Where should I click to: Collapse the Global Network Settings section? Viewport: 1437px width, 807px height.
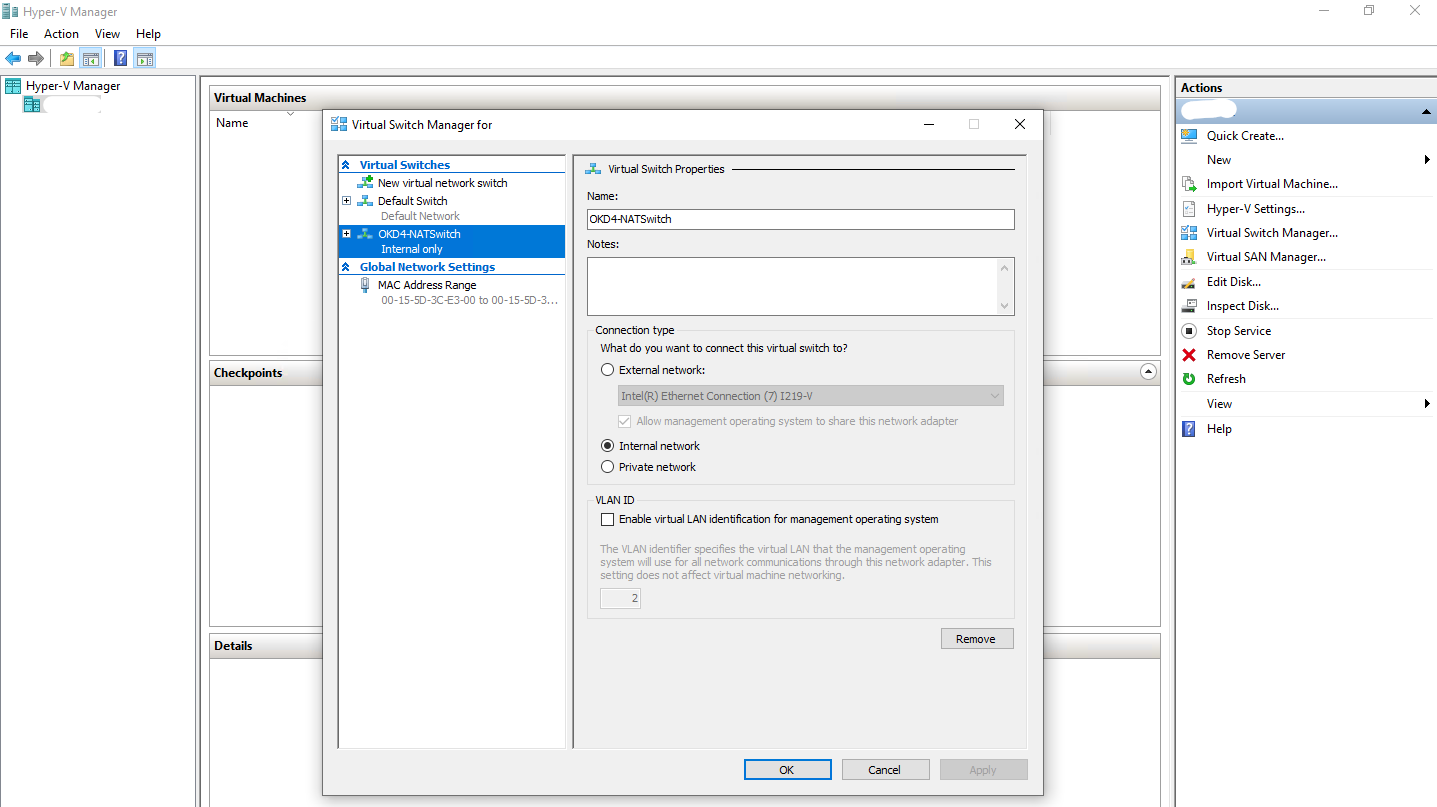click(346, 267)
